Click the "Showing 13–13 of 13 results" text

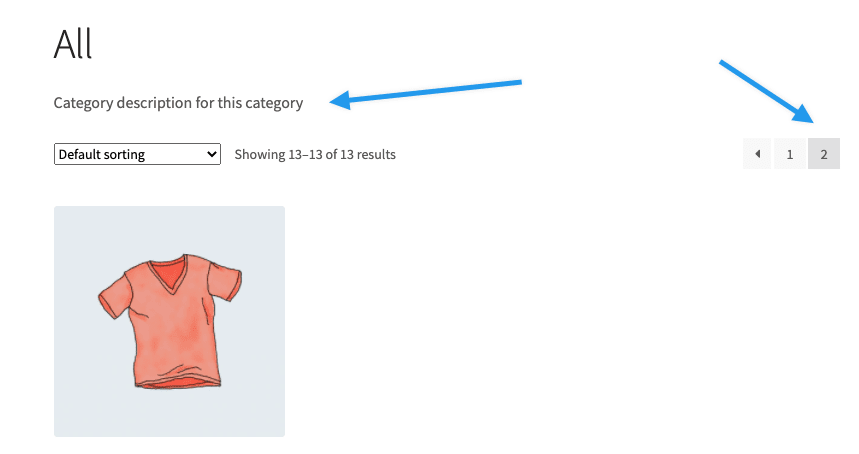[x=315, y=154]
